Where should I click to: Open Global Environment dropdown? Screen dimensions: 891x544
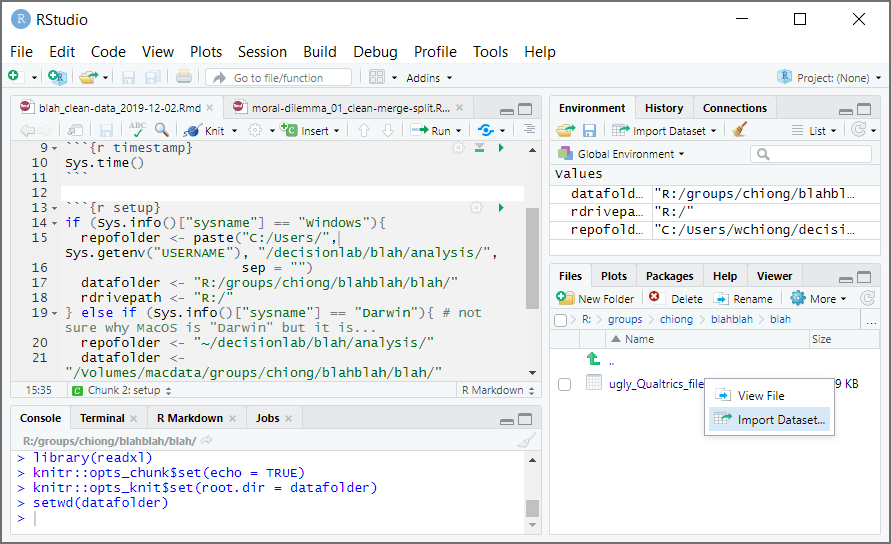622,153
